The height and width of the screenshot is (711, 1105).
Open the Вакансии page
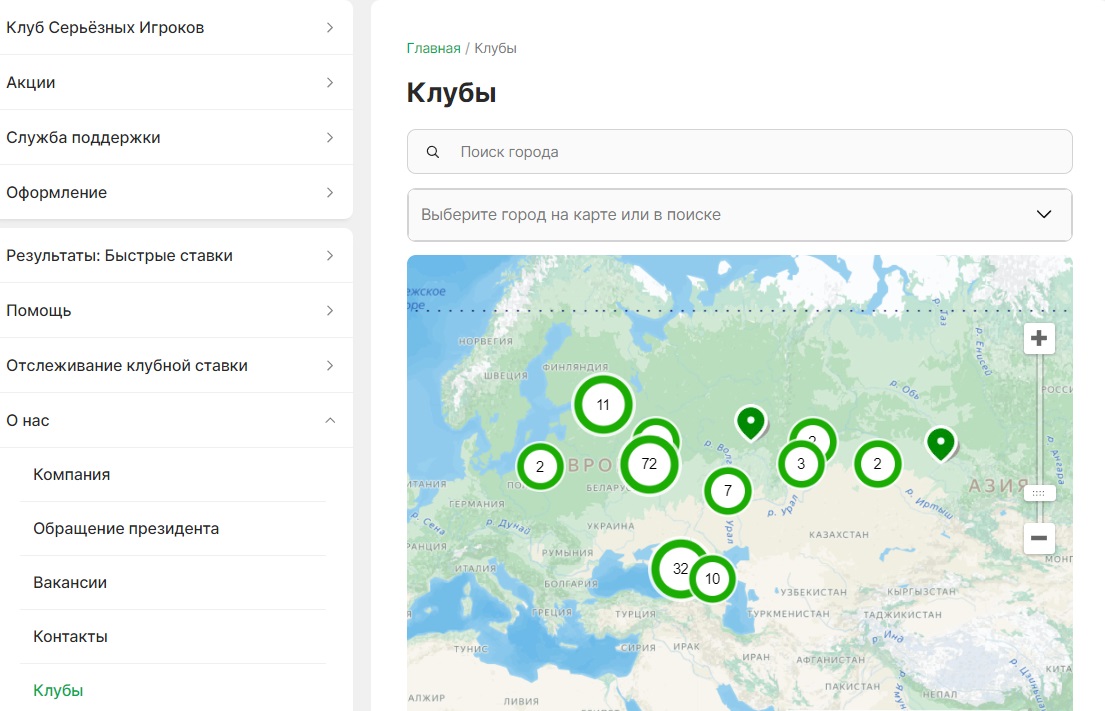click(173, 583)
